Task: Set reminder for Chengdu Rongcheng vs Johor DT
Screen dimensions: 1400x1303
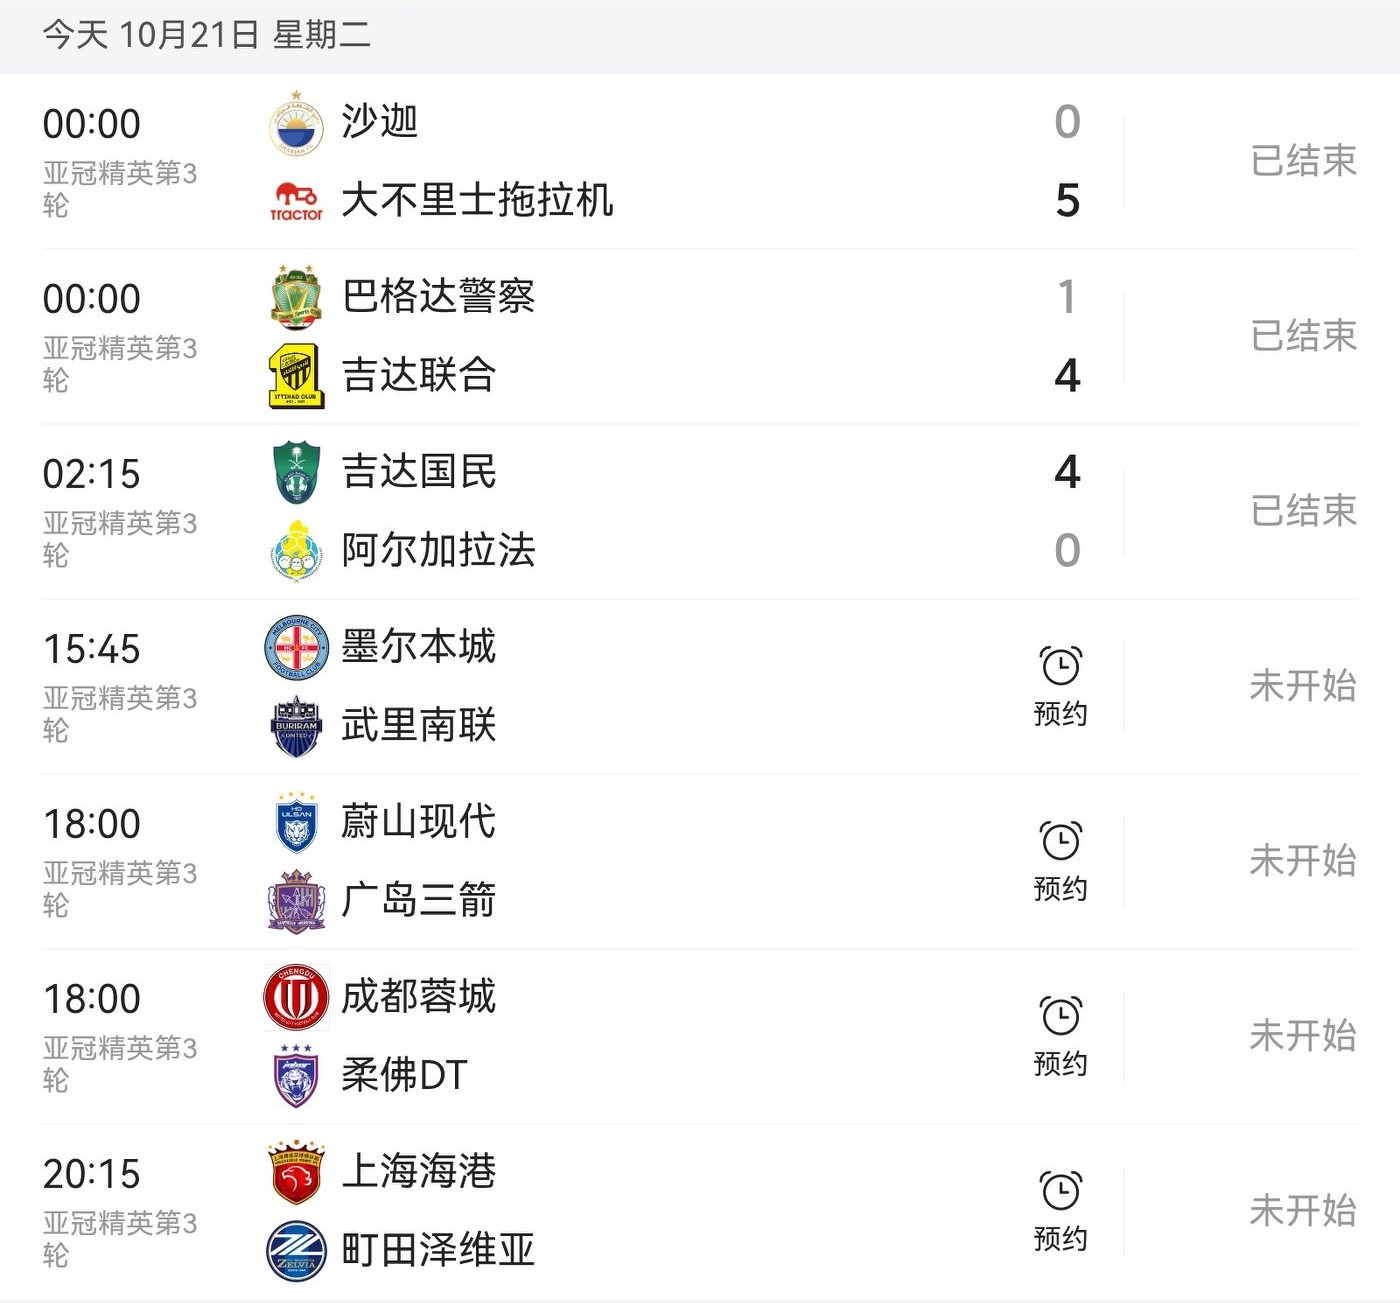Action: coord(1060,1035)
